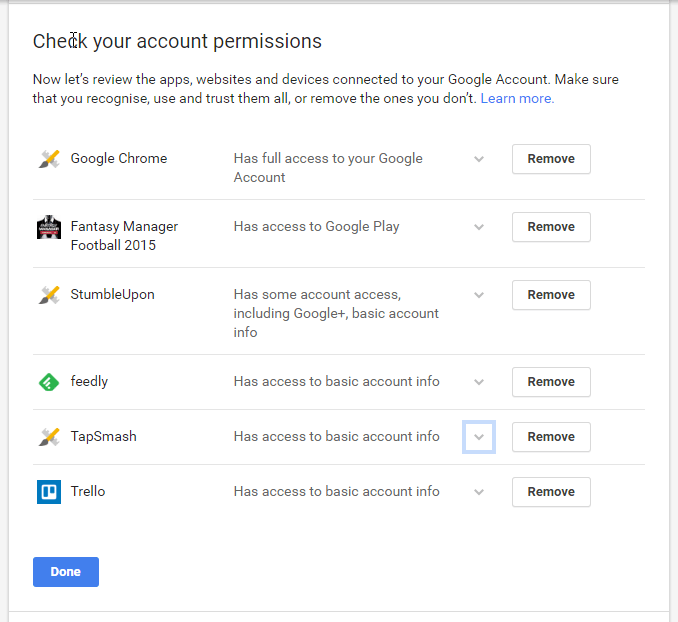The height and width of the screenshot is (622, 678).
Task: Click 'Has some account access' StumbleUpon description
Action: (336, 313)
